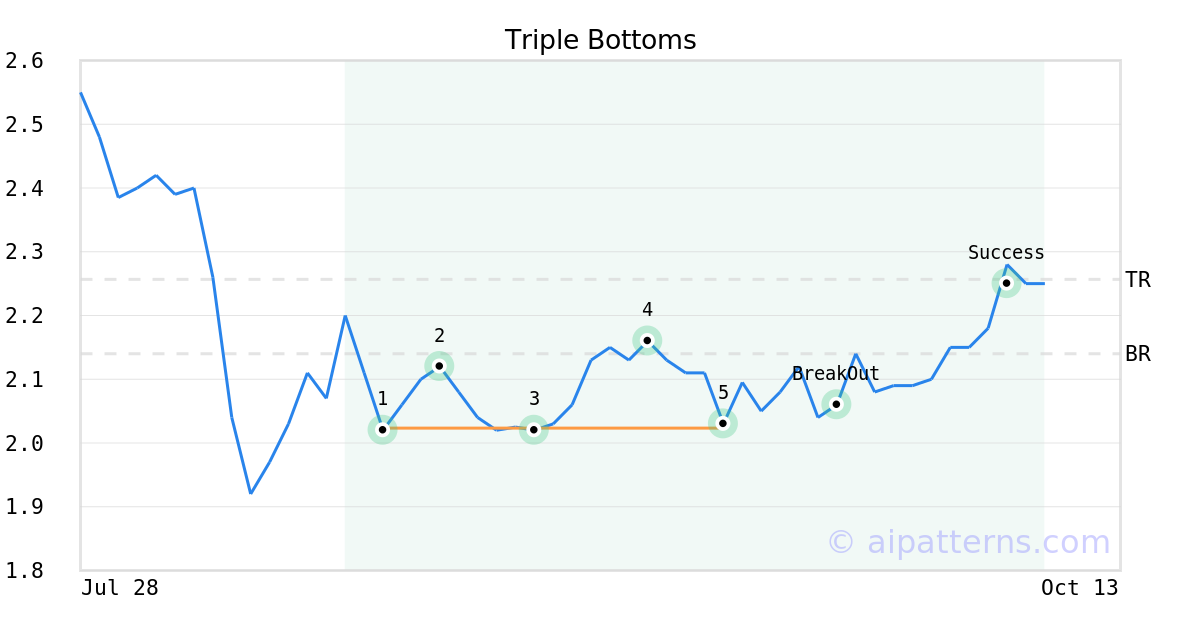
Task: Click the third bottom marker 5
Action: coord(723,423)
